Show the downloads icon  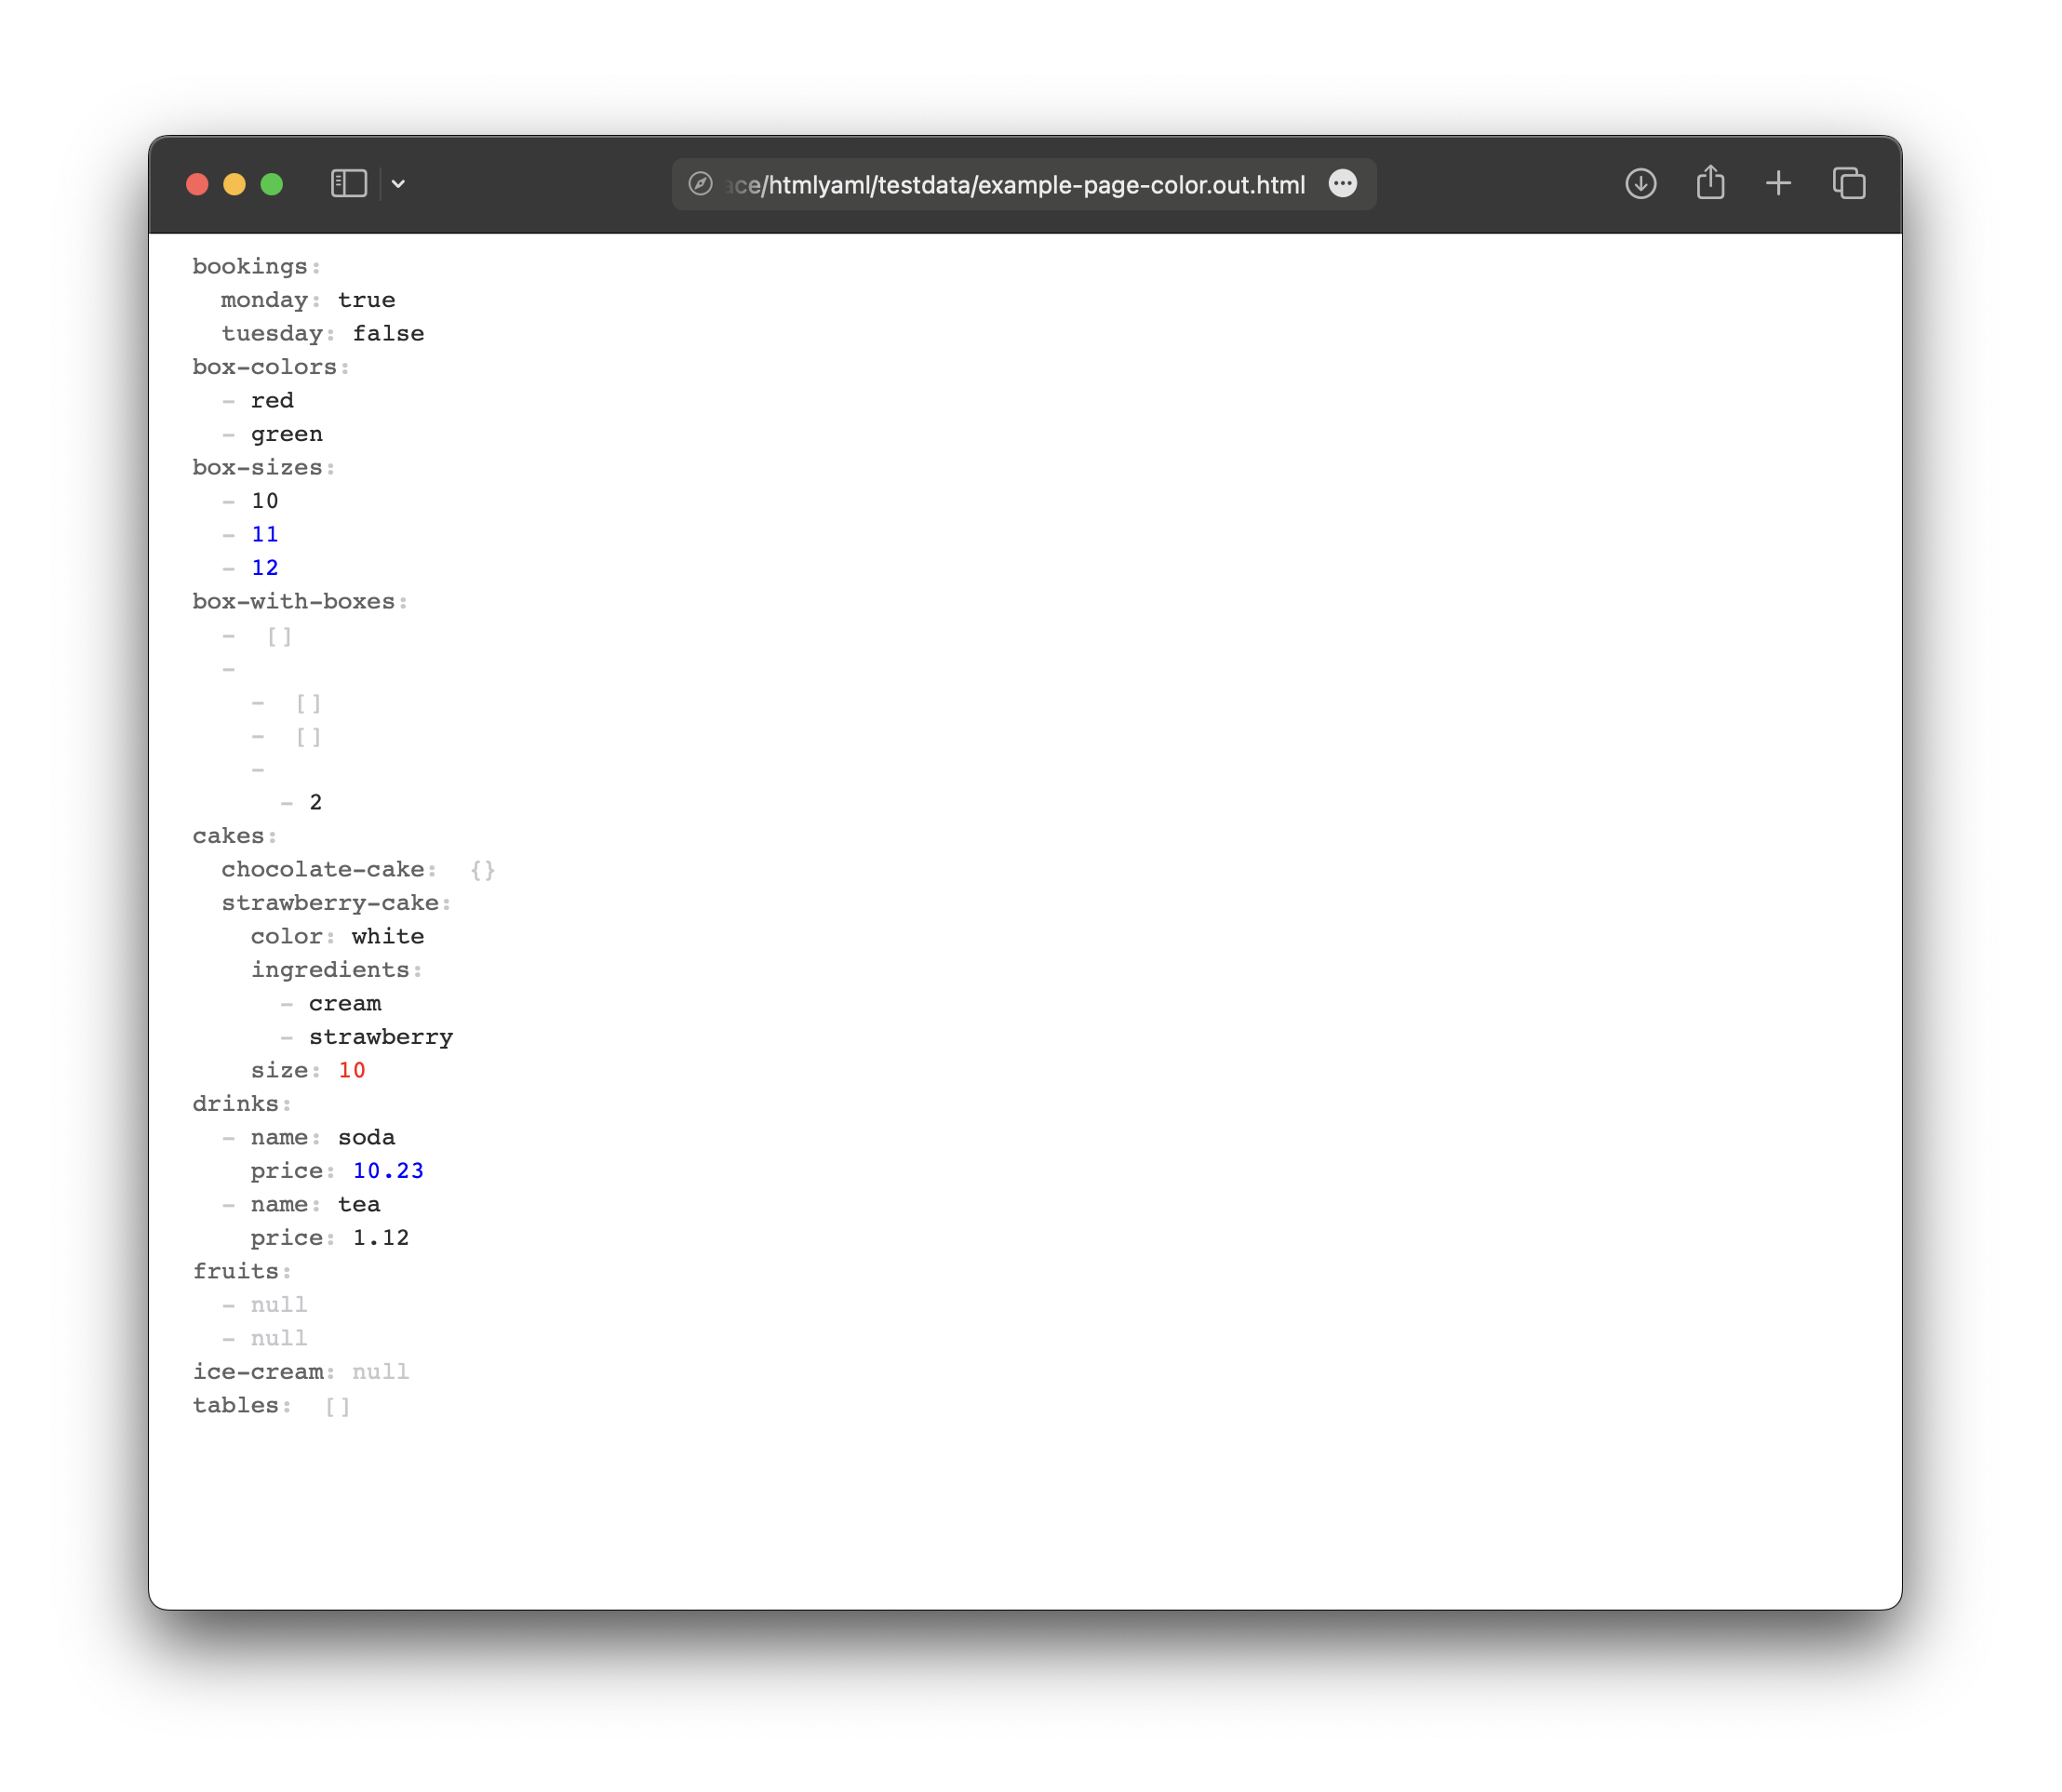[1640, 184]
